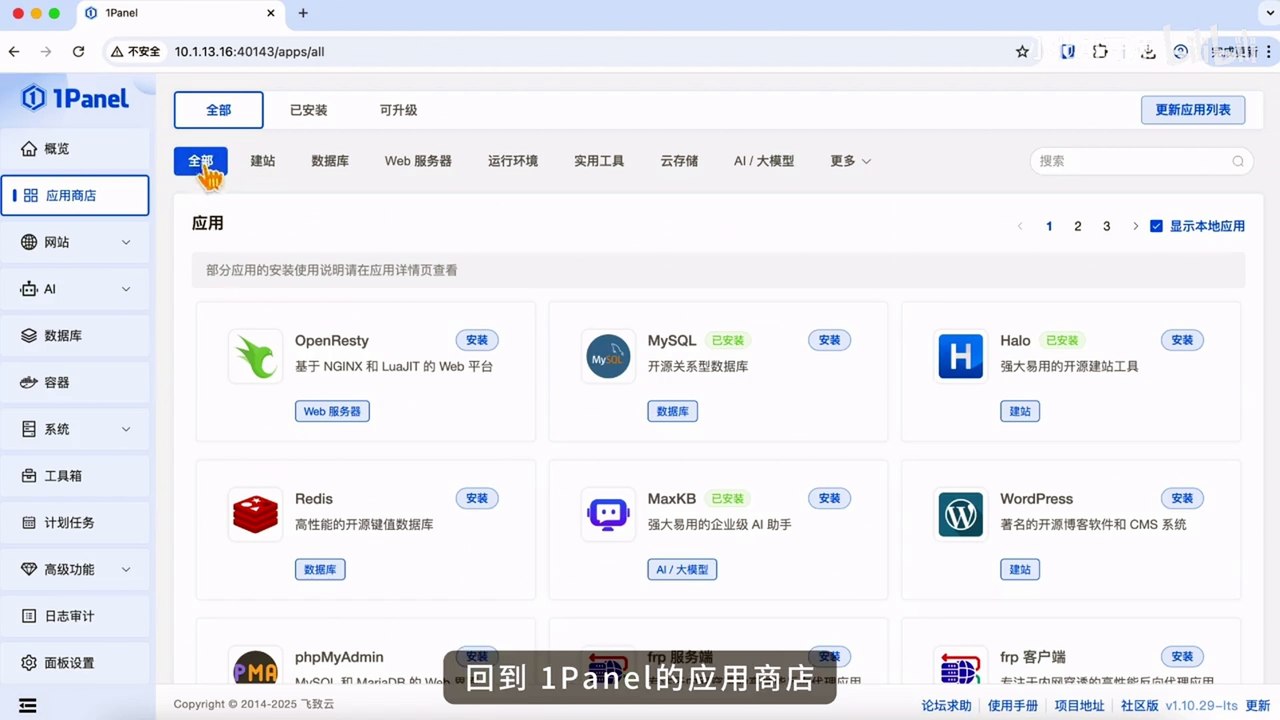The width and height of the screenshot is (1280, 720).
Task: Click the browser address bar URL
Action: pyautogui.click(x=249, y=51)
